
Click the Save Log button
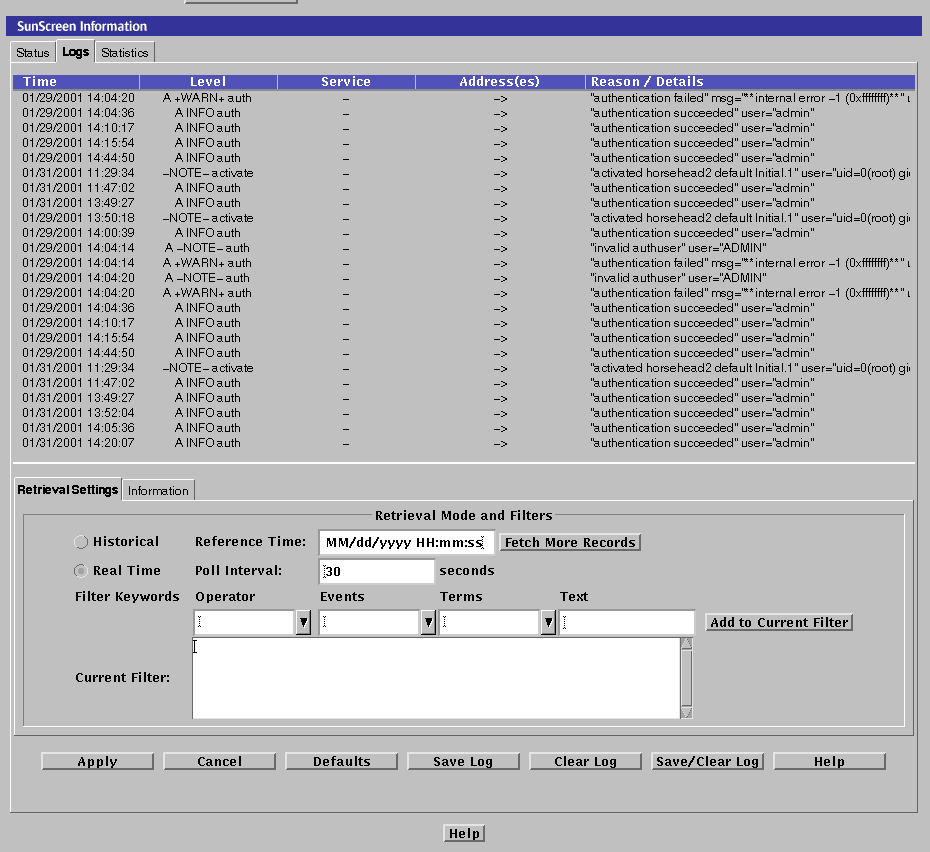pyautogui.click(x=463, y=761)
